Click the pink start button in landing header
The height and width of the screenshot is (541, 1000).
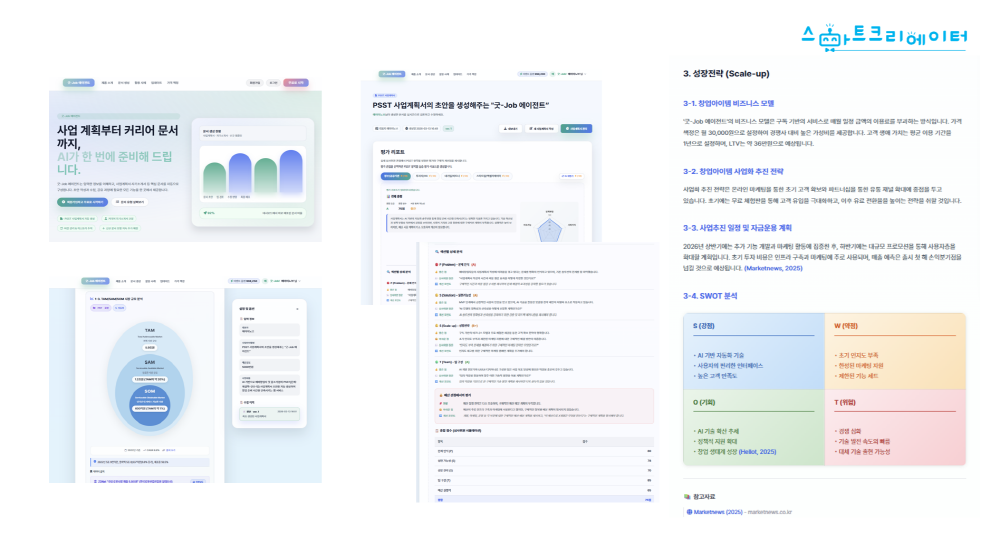296,83
